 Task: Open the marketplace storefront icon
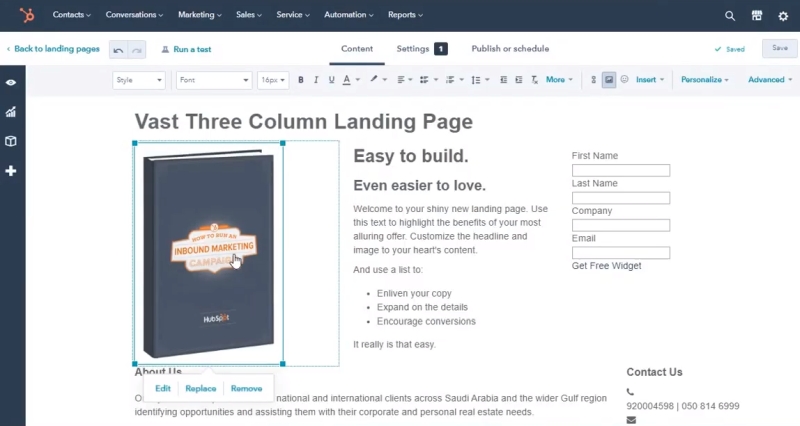point(757,16)
